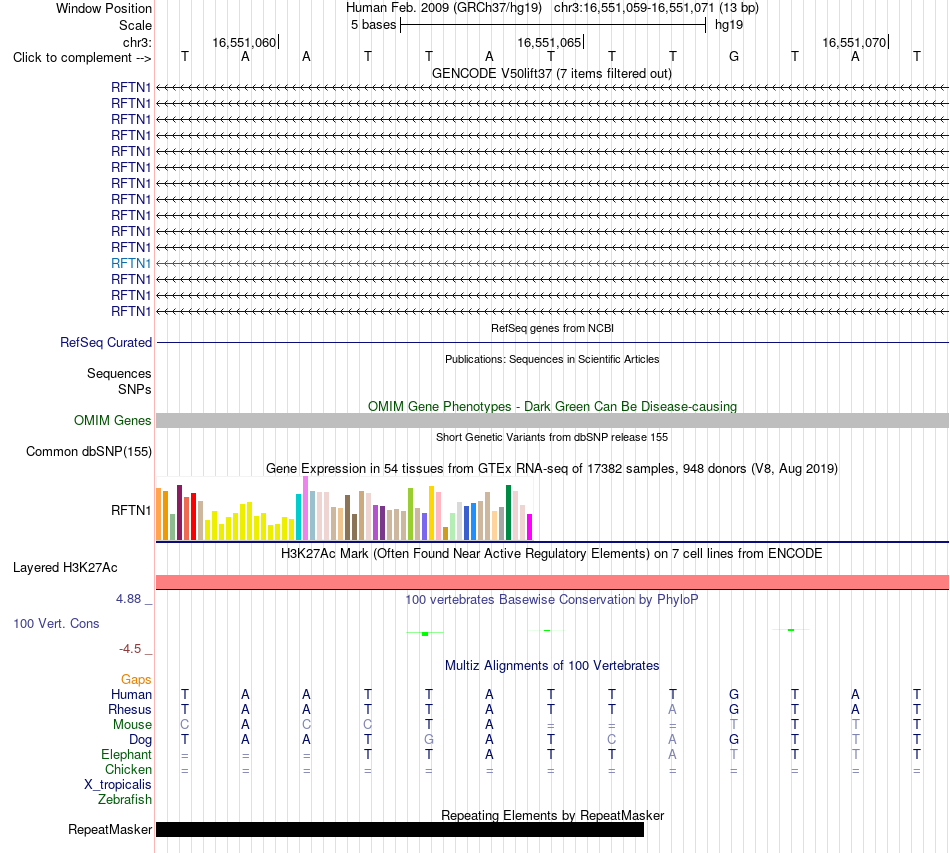
Task: Click 'RefSeq genes from NCBI' track title
Action: pyautogui.click(x=553, y=328)
